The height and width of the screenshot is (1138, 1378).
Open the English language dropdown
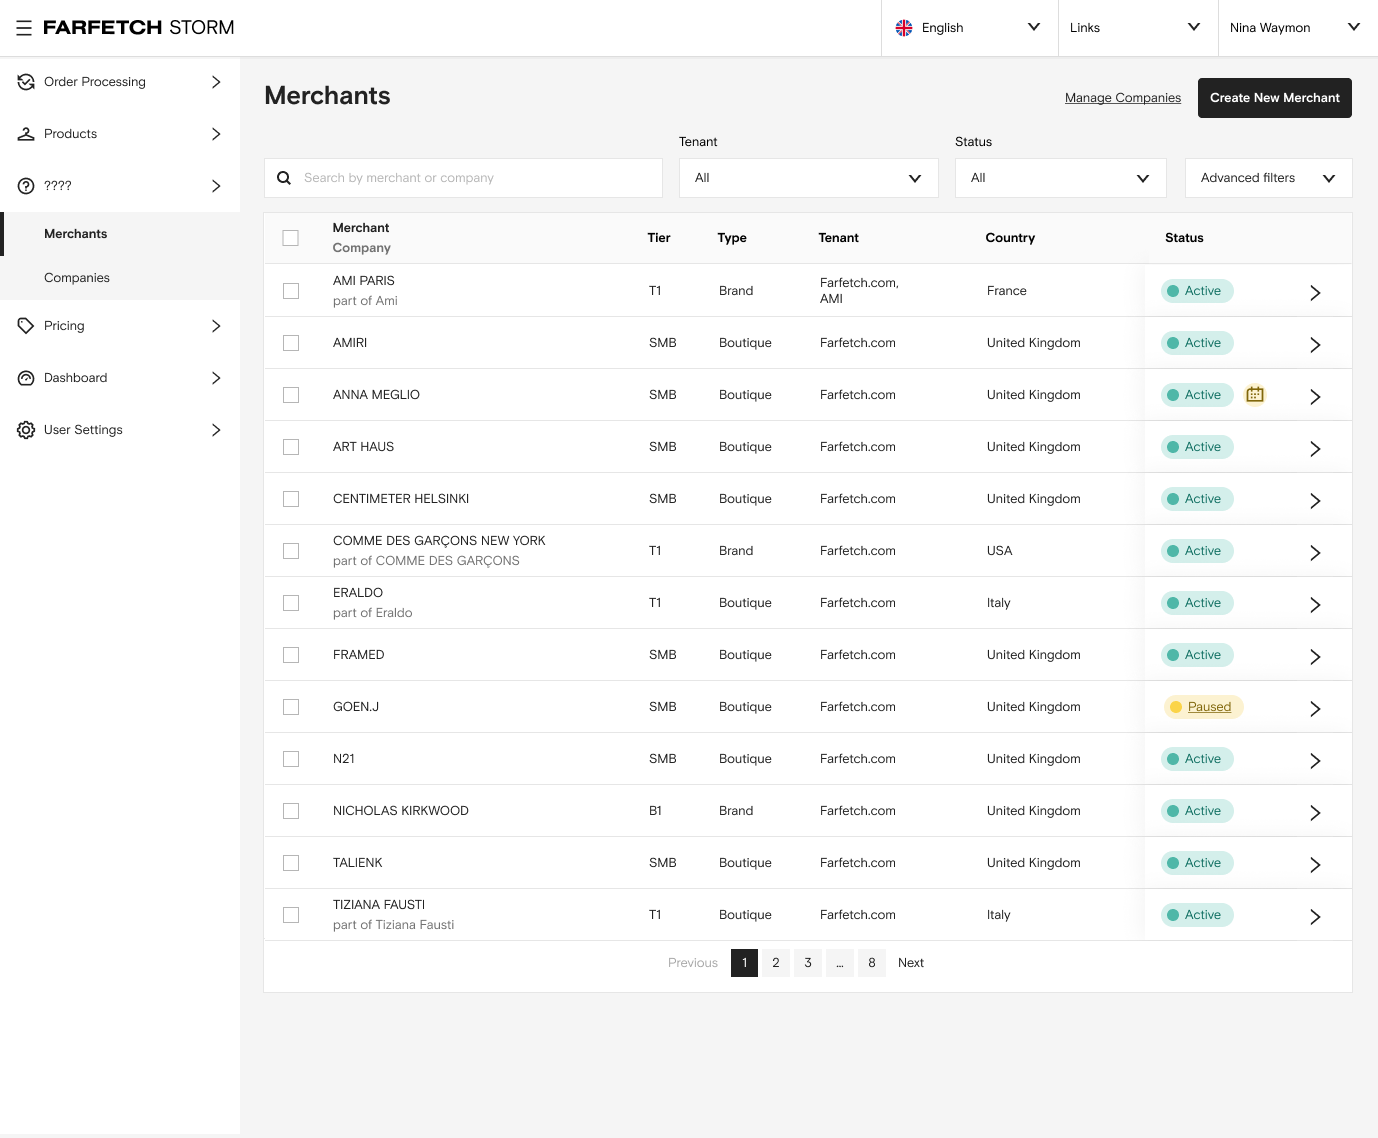[x=969, y=28]
